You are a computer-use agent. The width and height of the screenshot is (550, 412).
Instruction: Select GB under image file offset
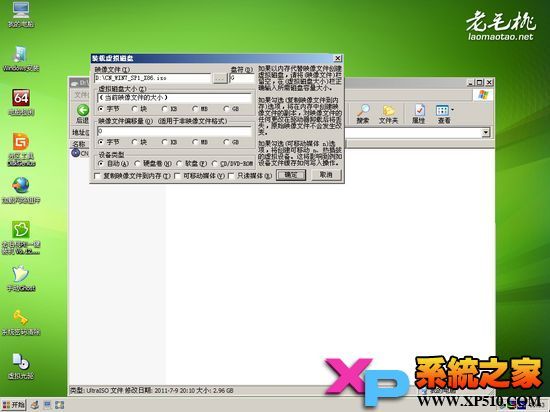coord(226,142)
